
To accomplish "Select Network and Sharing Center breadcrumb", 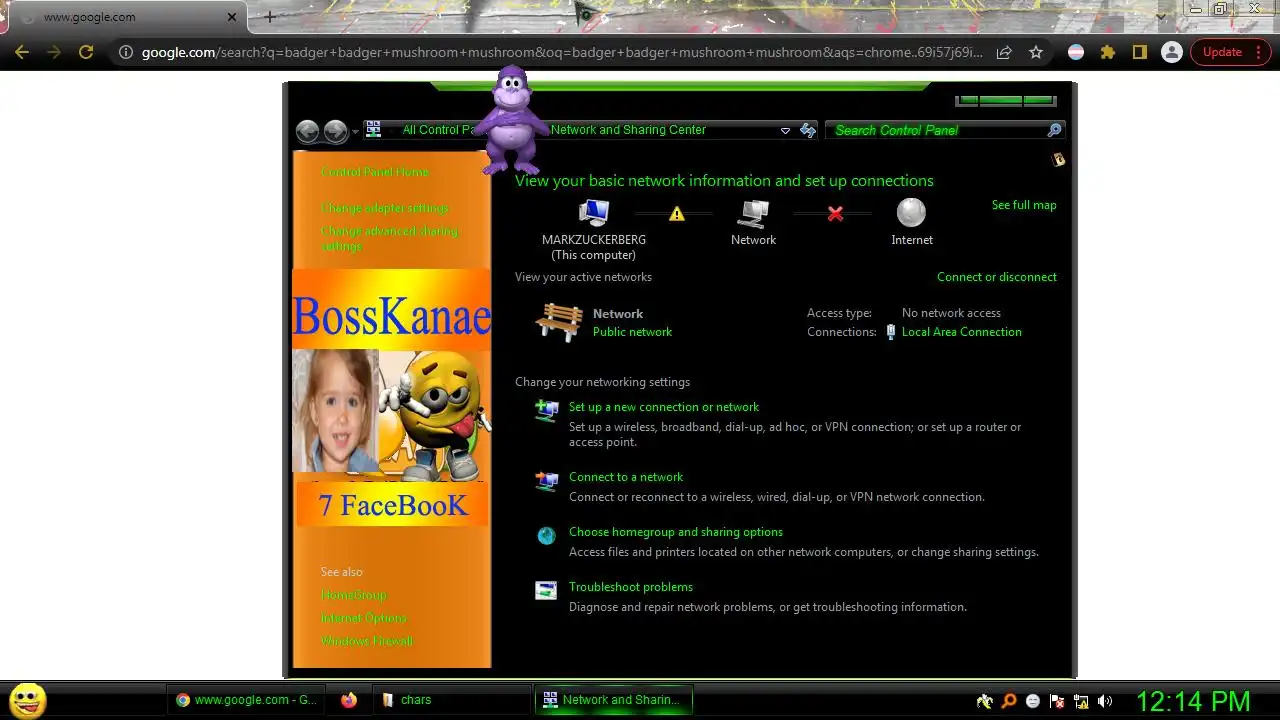I will point(628,130).
